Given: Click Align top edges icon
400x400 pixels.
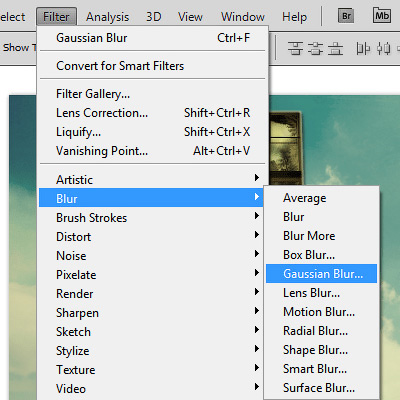Looking at the screenshot, I should [295, 49].
